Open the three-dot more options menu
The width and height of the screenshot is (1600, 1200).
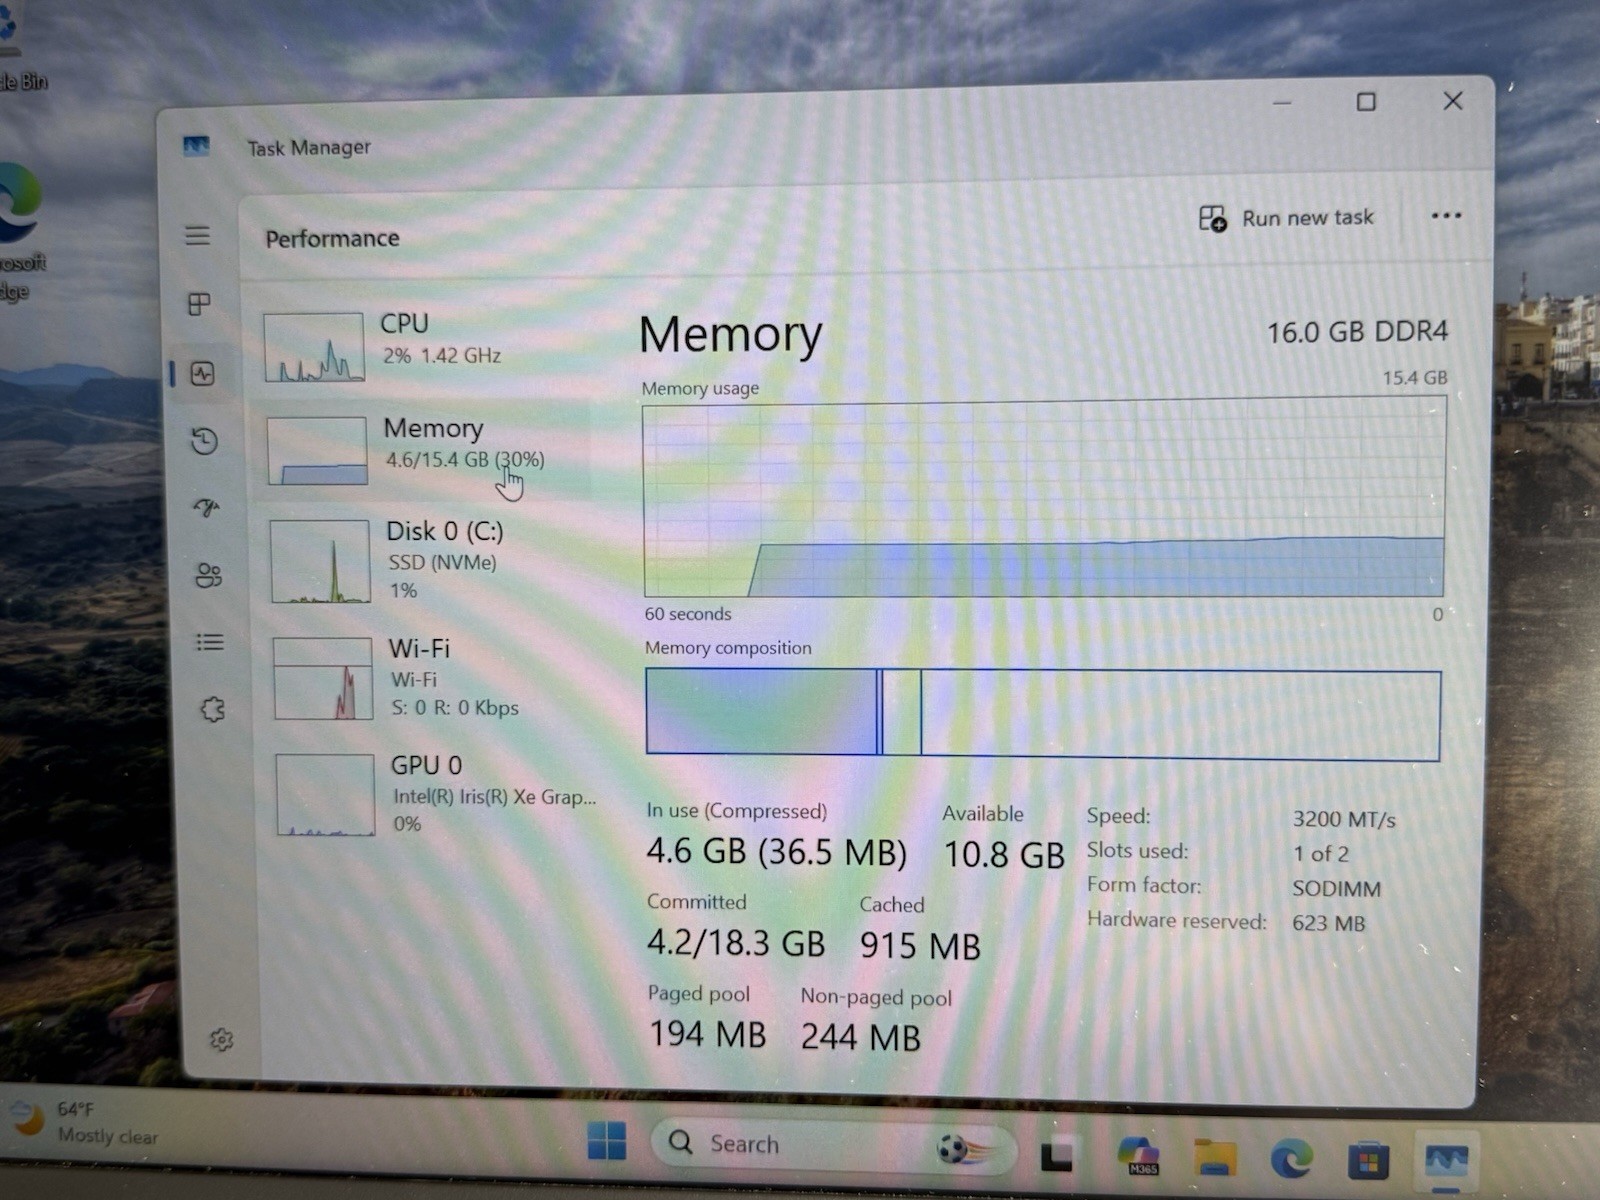tap(1446, 215)
